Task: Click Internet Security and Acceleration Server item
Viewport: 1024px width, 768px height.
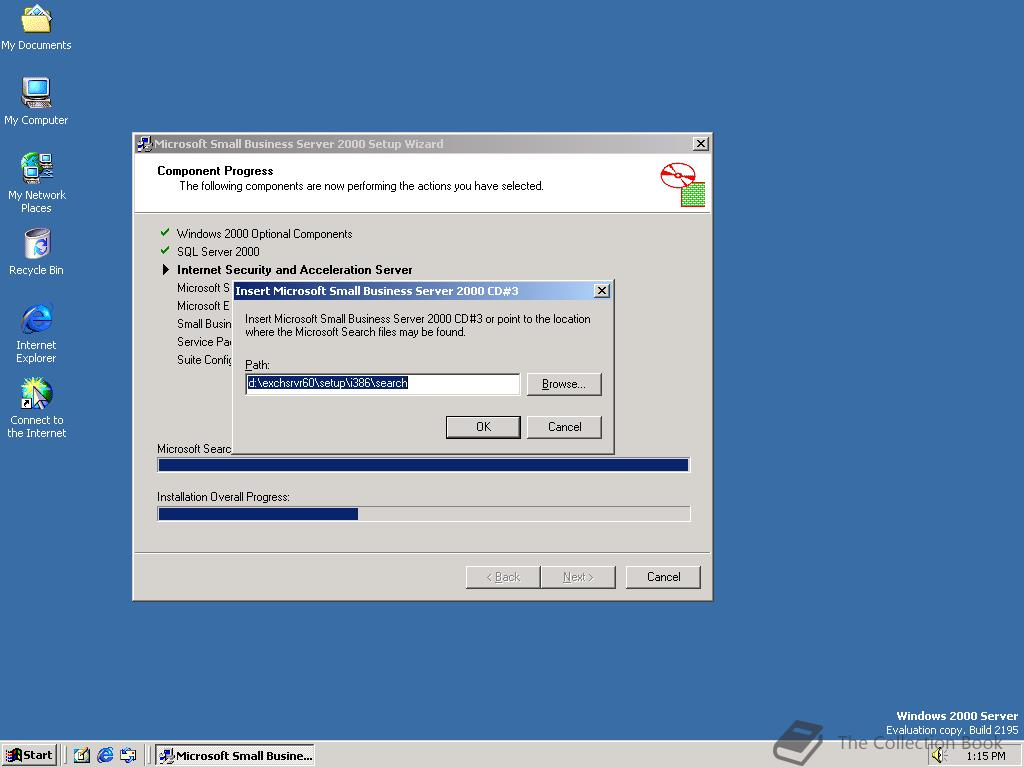Action: [x=295, y=270]
